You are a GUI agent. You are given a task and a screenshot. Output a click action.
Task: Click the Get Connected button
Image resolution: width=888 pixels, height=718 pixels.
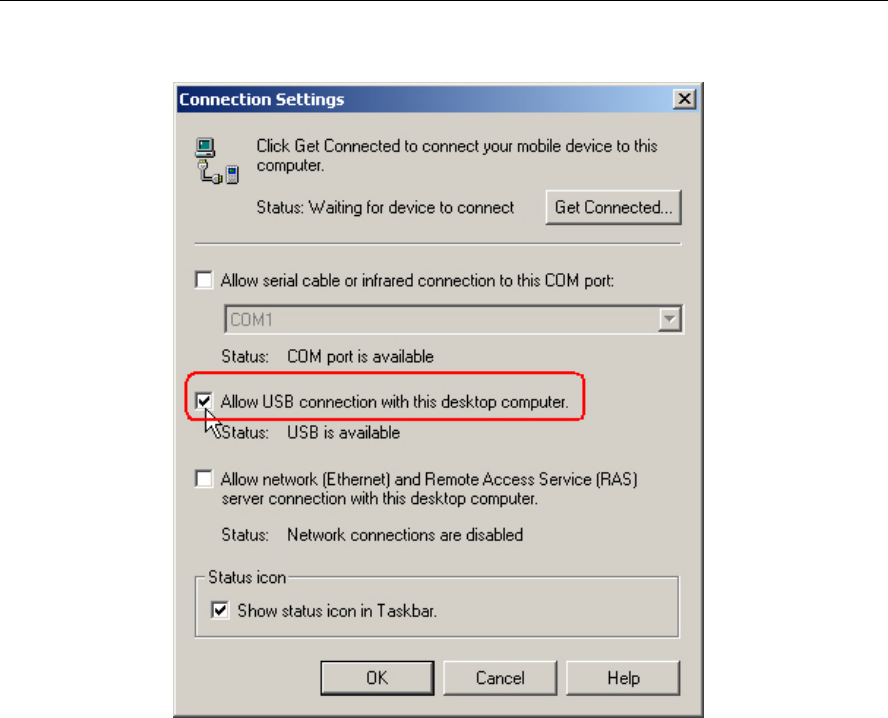point(613,207)
